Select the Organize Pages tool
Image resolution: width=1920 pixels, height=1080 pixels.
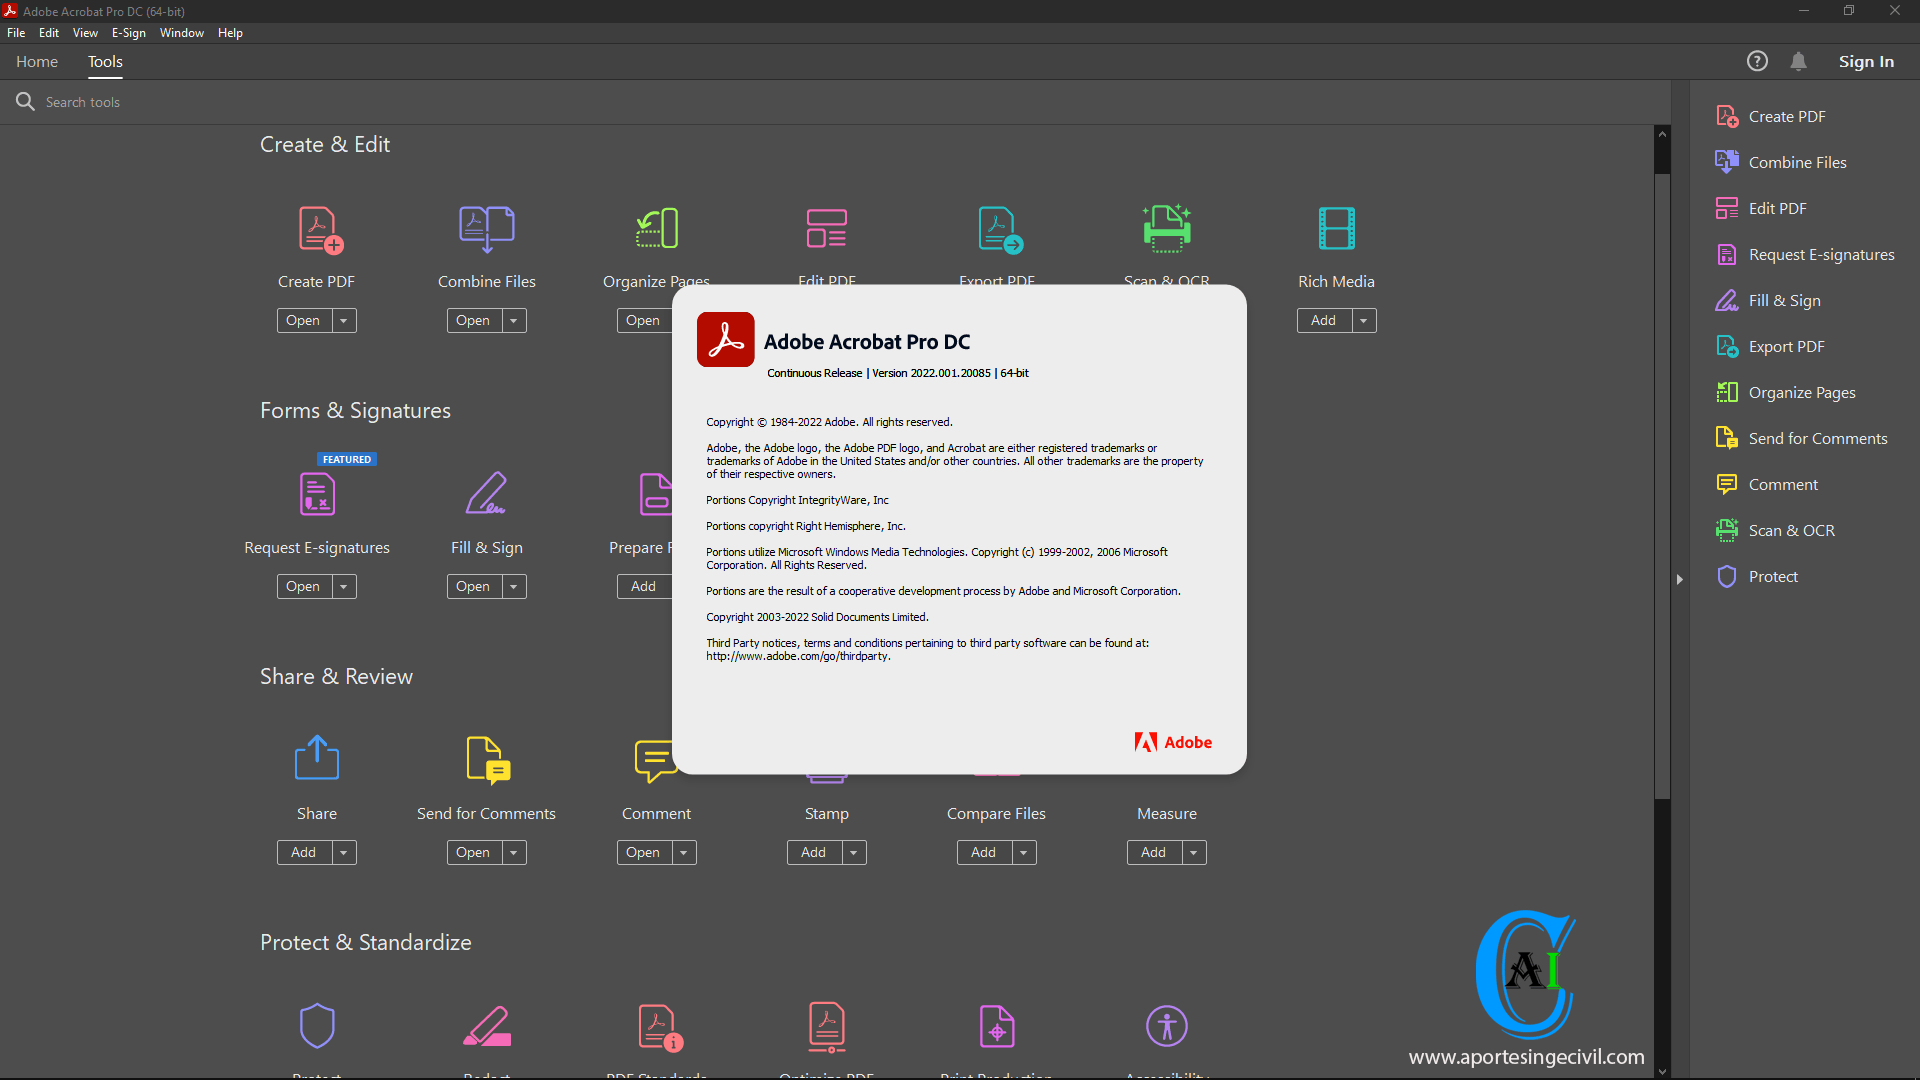coord(1803,392)
